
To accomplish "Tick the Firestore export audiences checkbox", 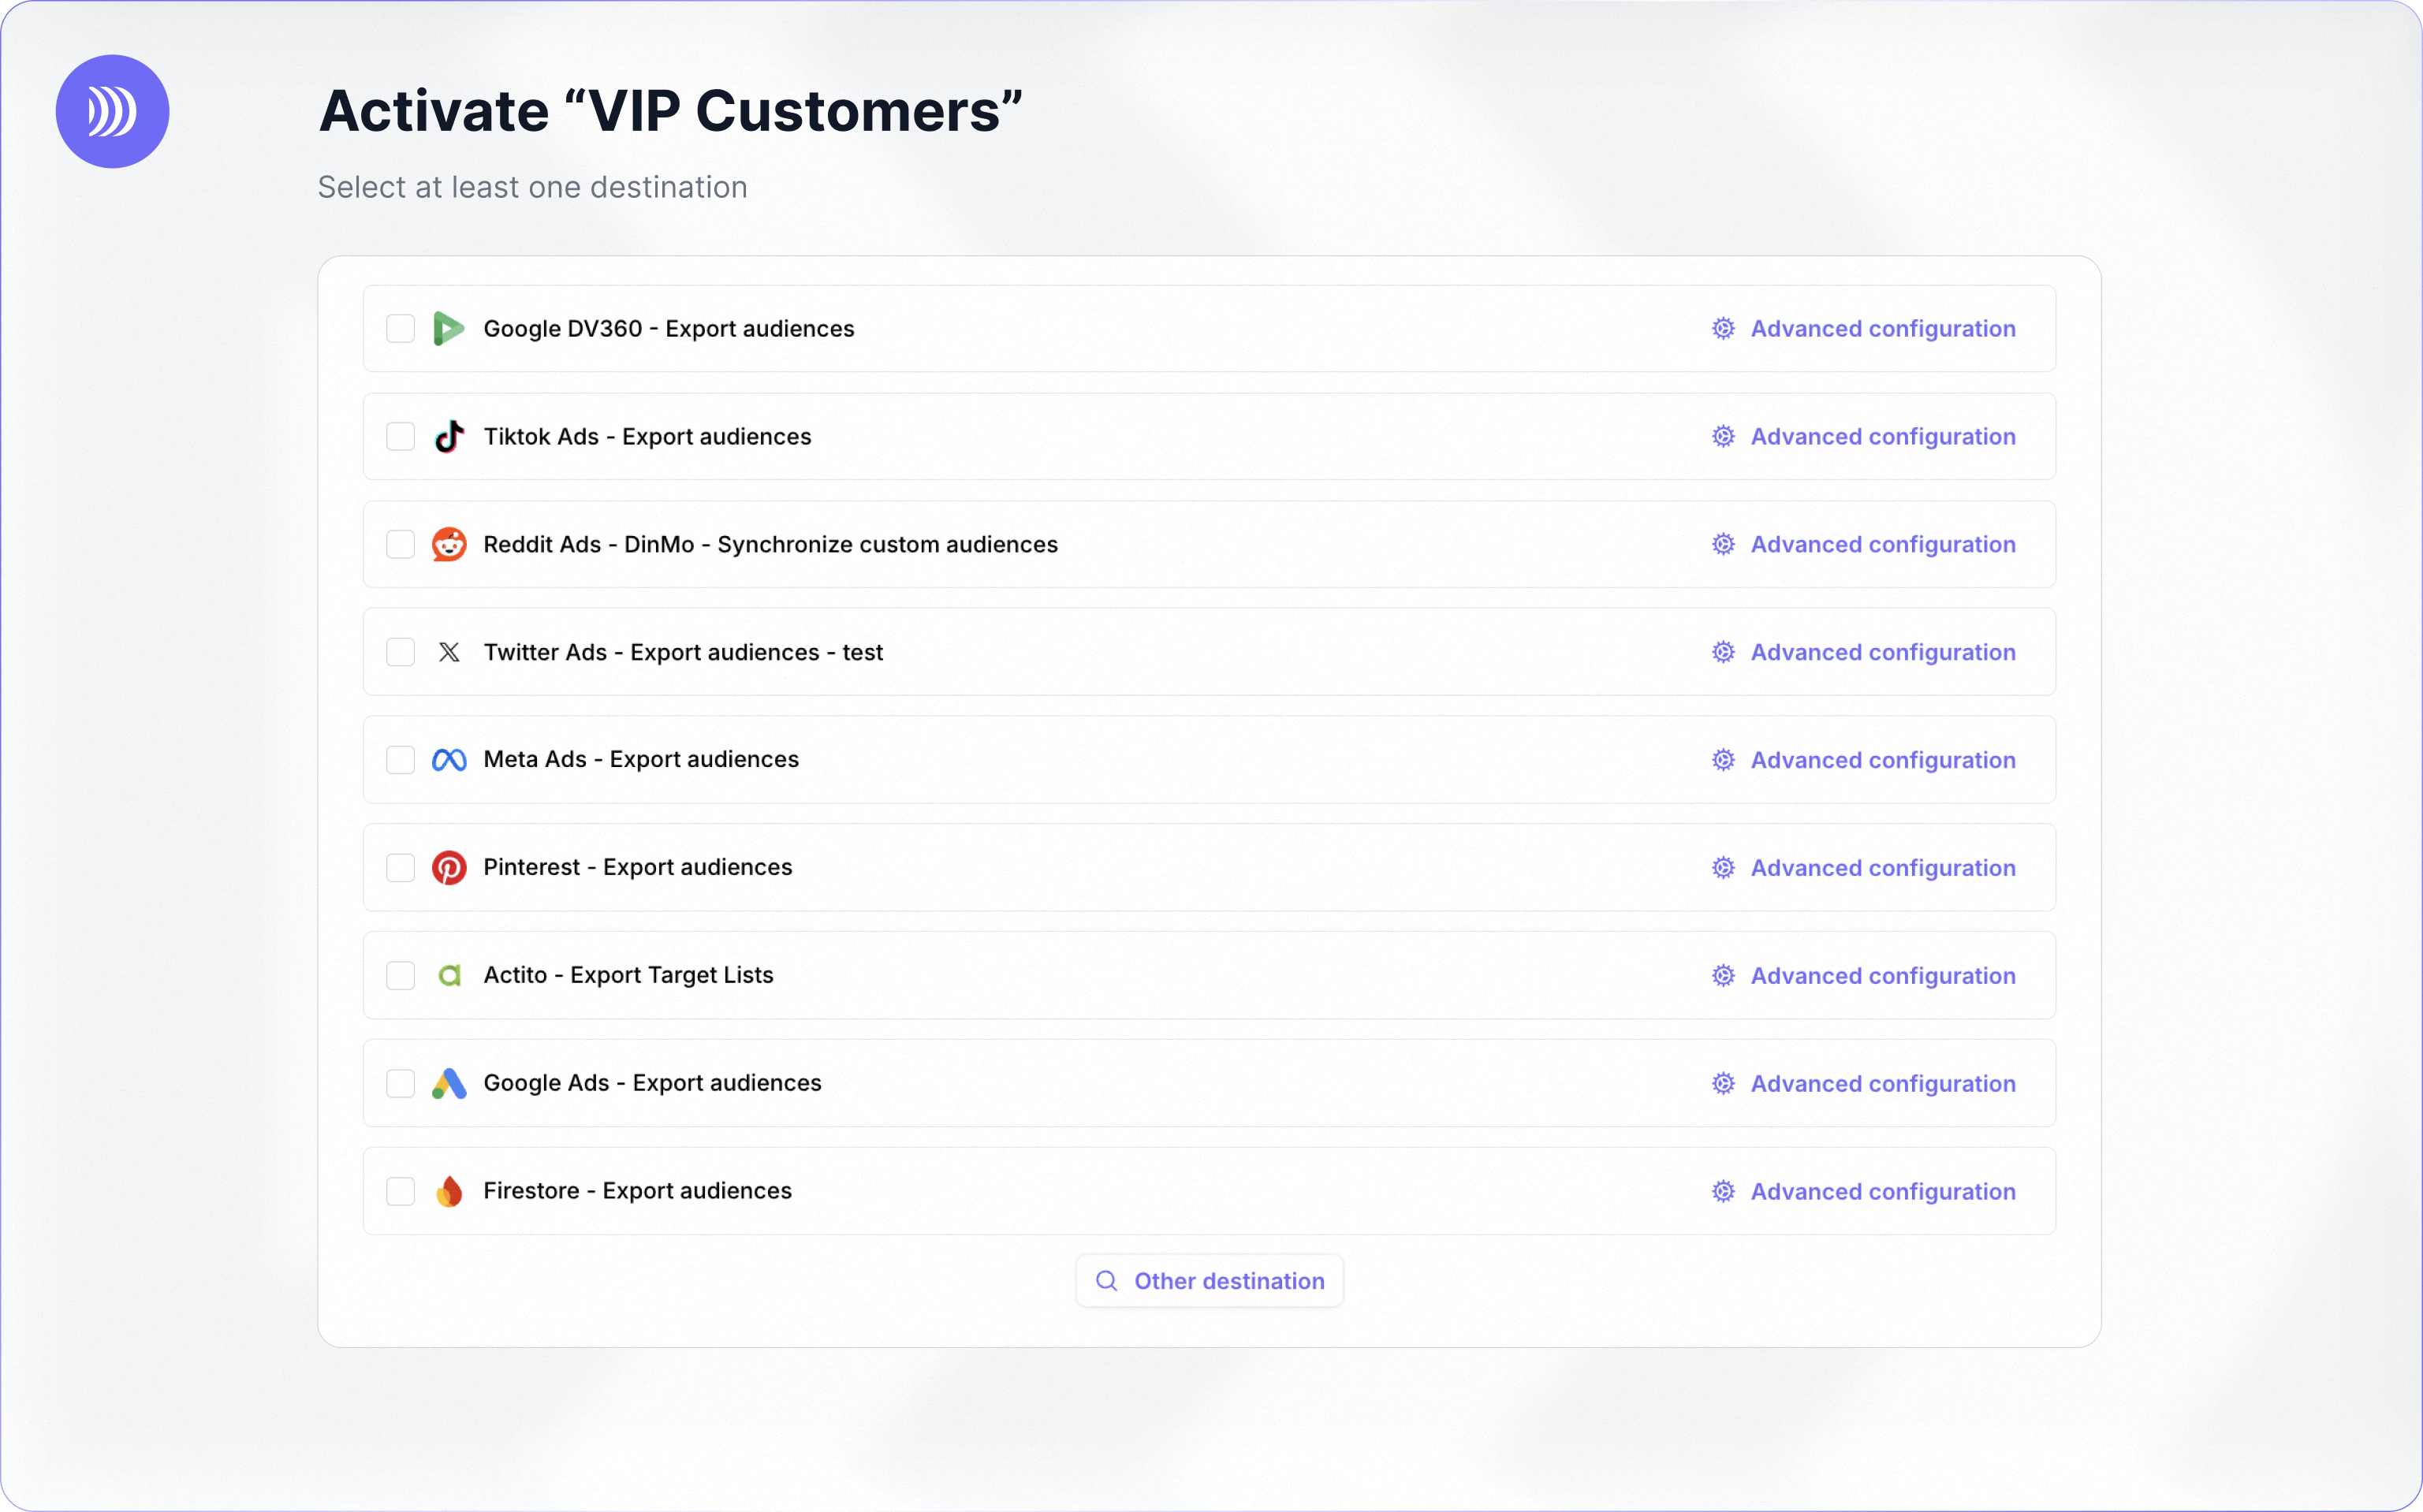I will coord(400,1191).
